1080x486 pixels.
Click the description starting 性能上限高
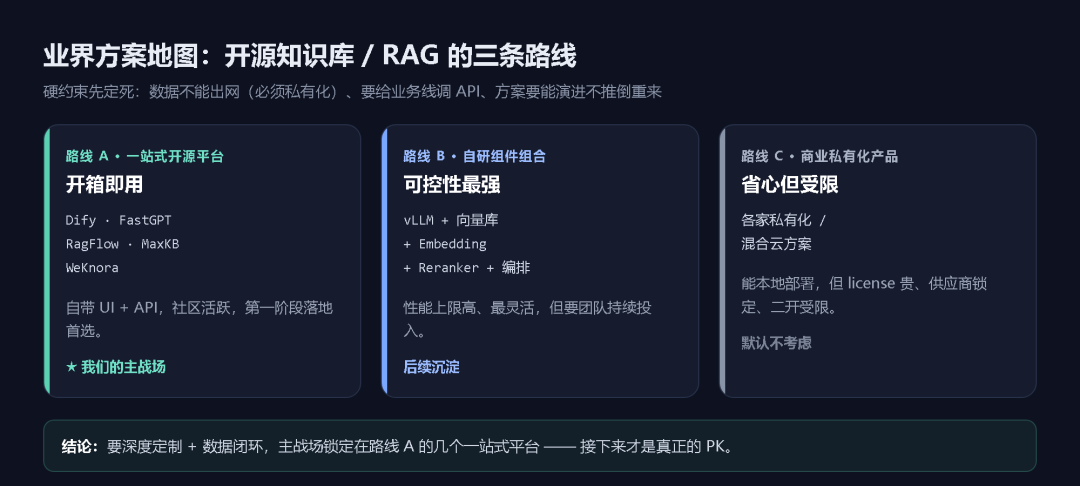click(x=528, y=319)
